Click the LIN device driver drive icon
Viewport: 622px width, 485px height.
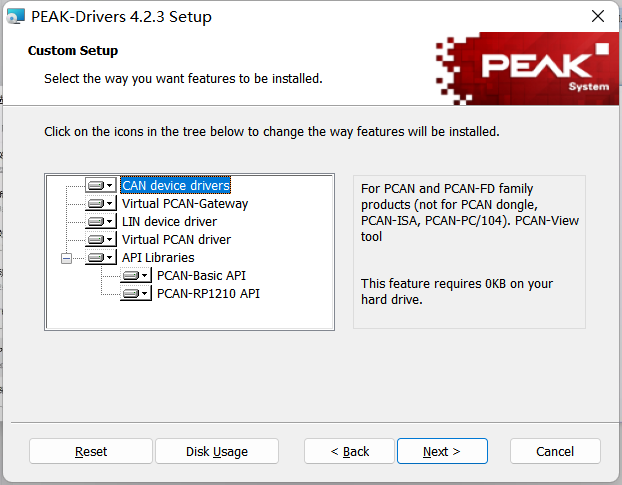[101, 221]
